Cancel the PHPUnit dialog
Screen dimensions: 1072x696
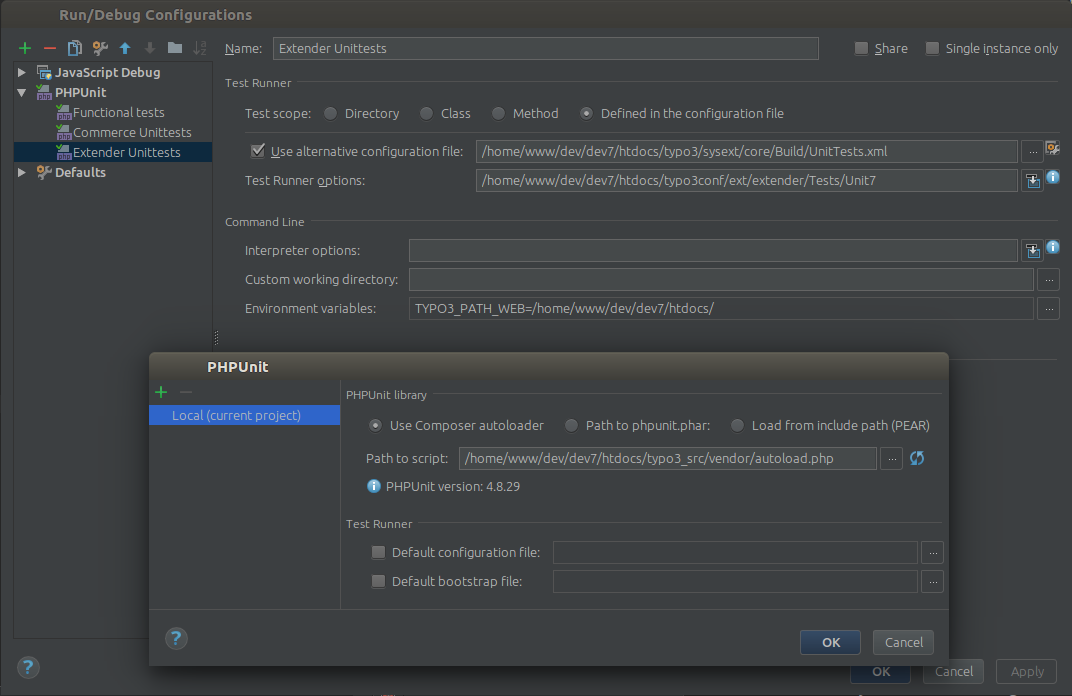(903, 643)
